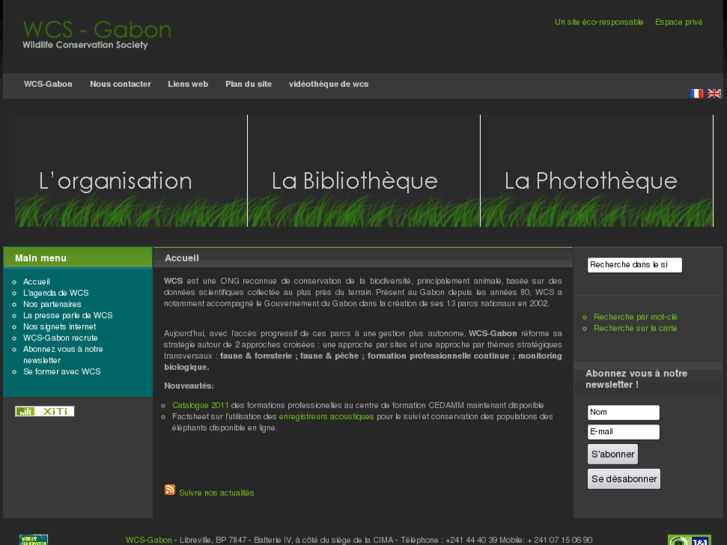Open the 1&1 hosting badge in footer

[689, 540]
